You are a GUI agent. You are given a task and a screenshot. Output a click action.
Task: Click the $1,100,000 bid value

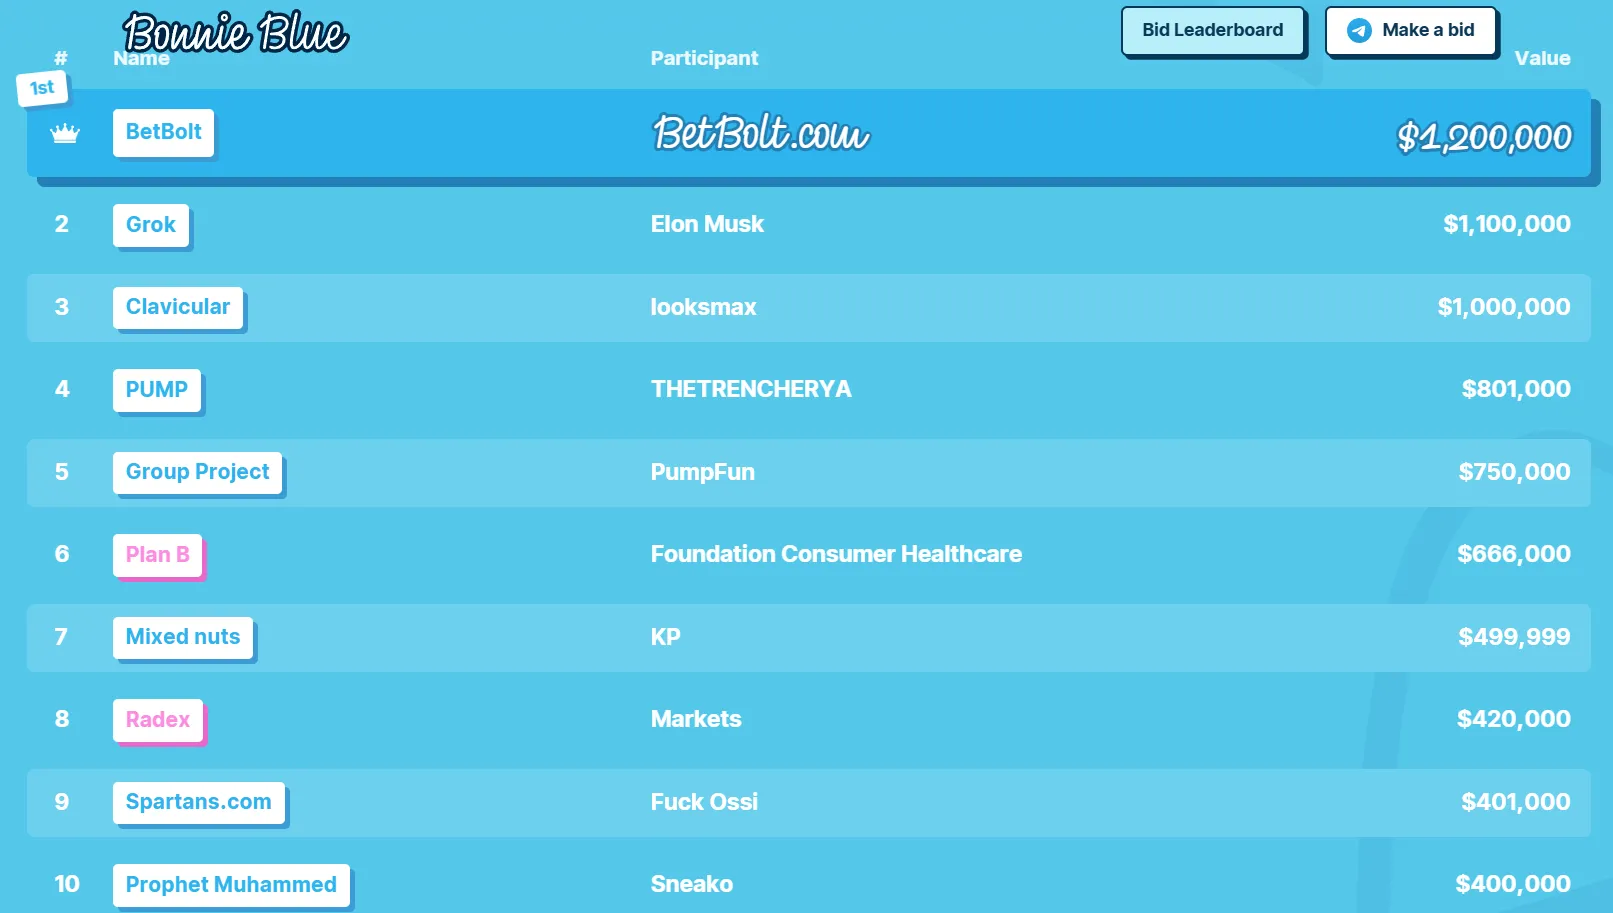(x=1507, y=224)
